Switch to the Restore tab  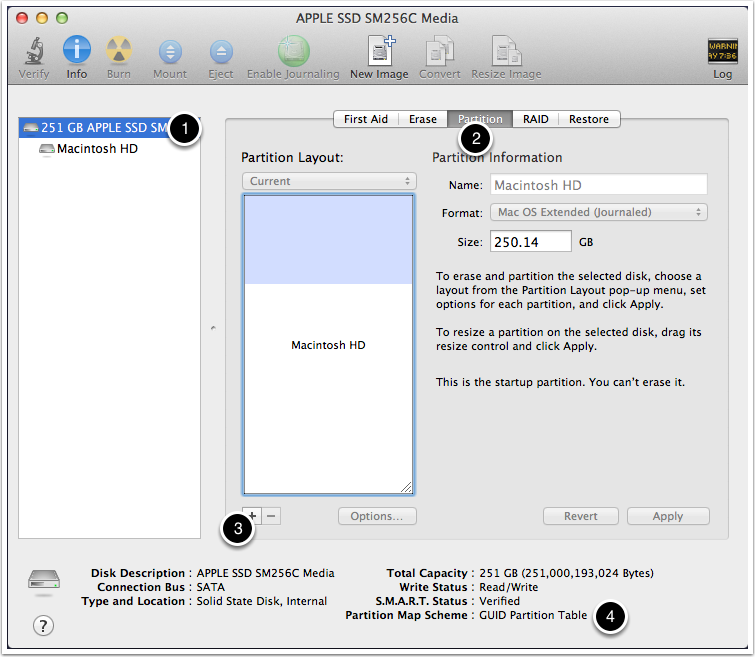click(x=589, y=119)
